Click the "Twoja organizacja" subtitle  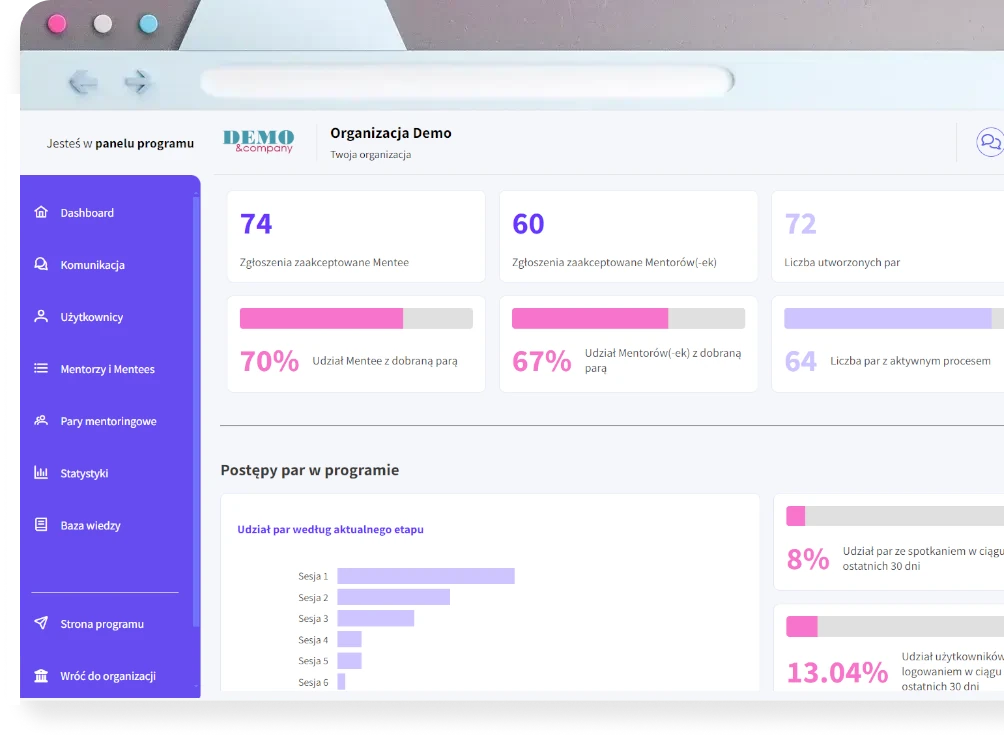click(x=371, y=154)
